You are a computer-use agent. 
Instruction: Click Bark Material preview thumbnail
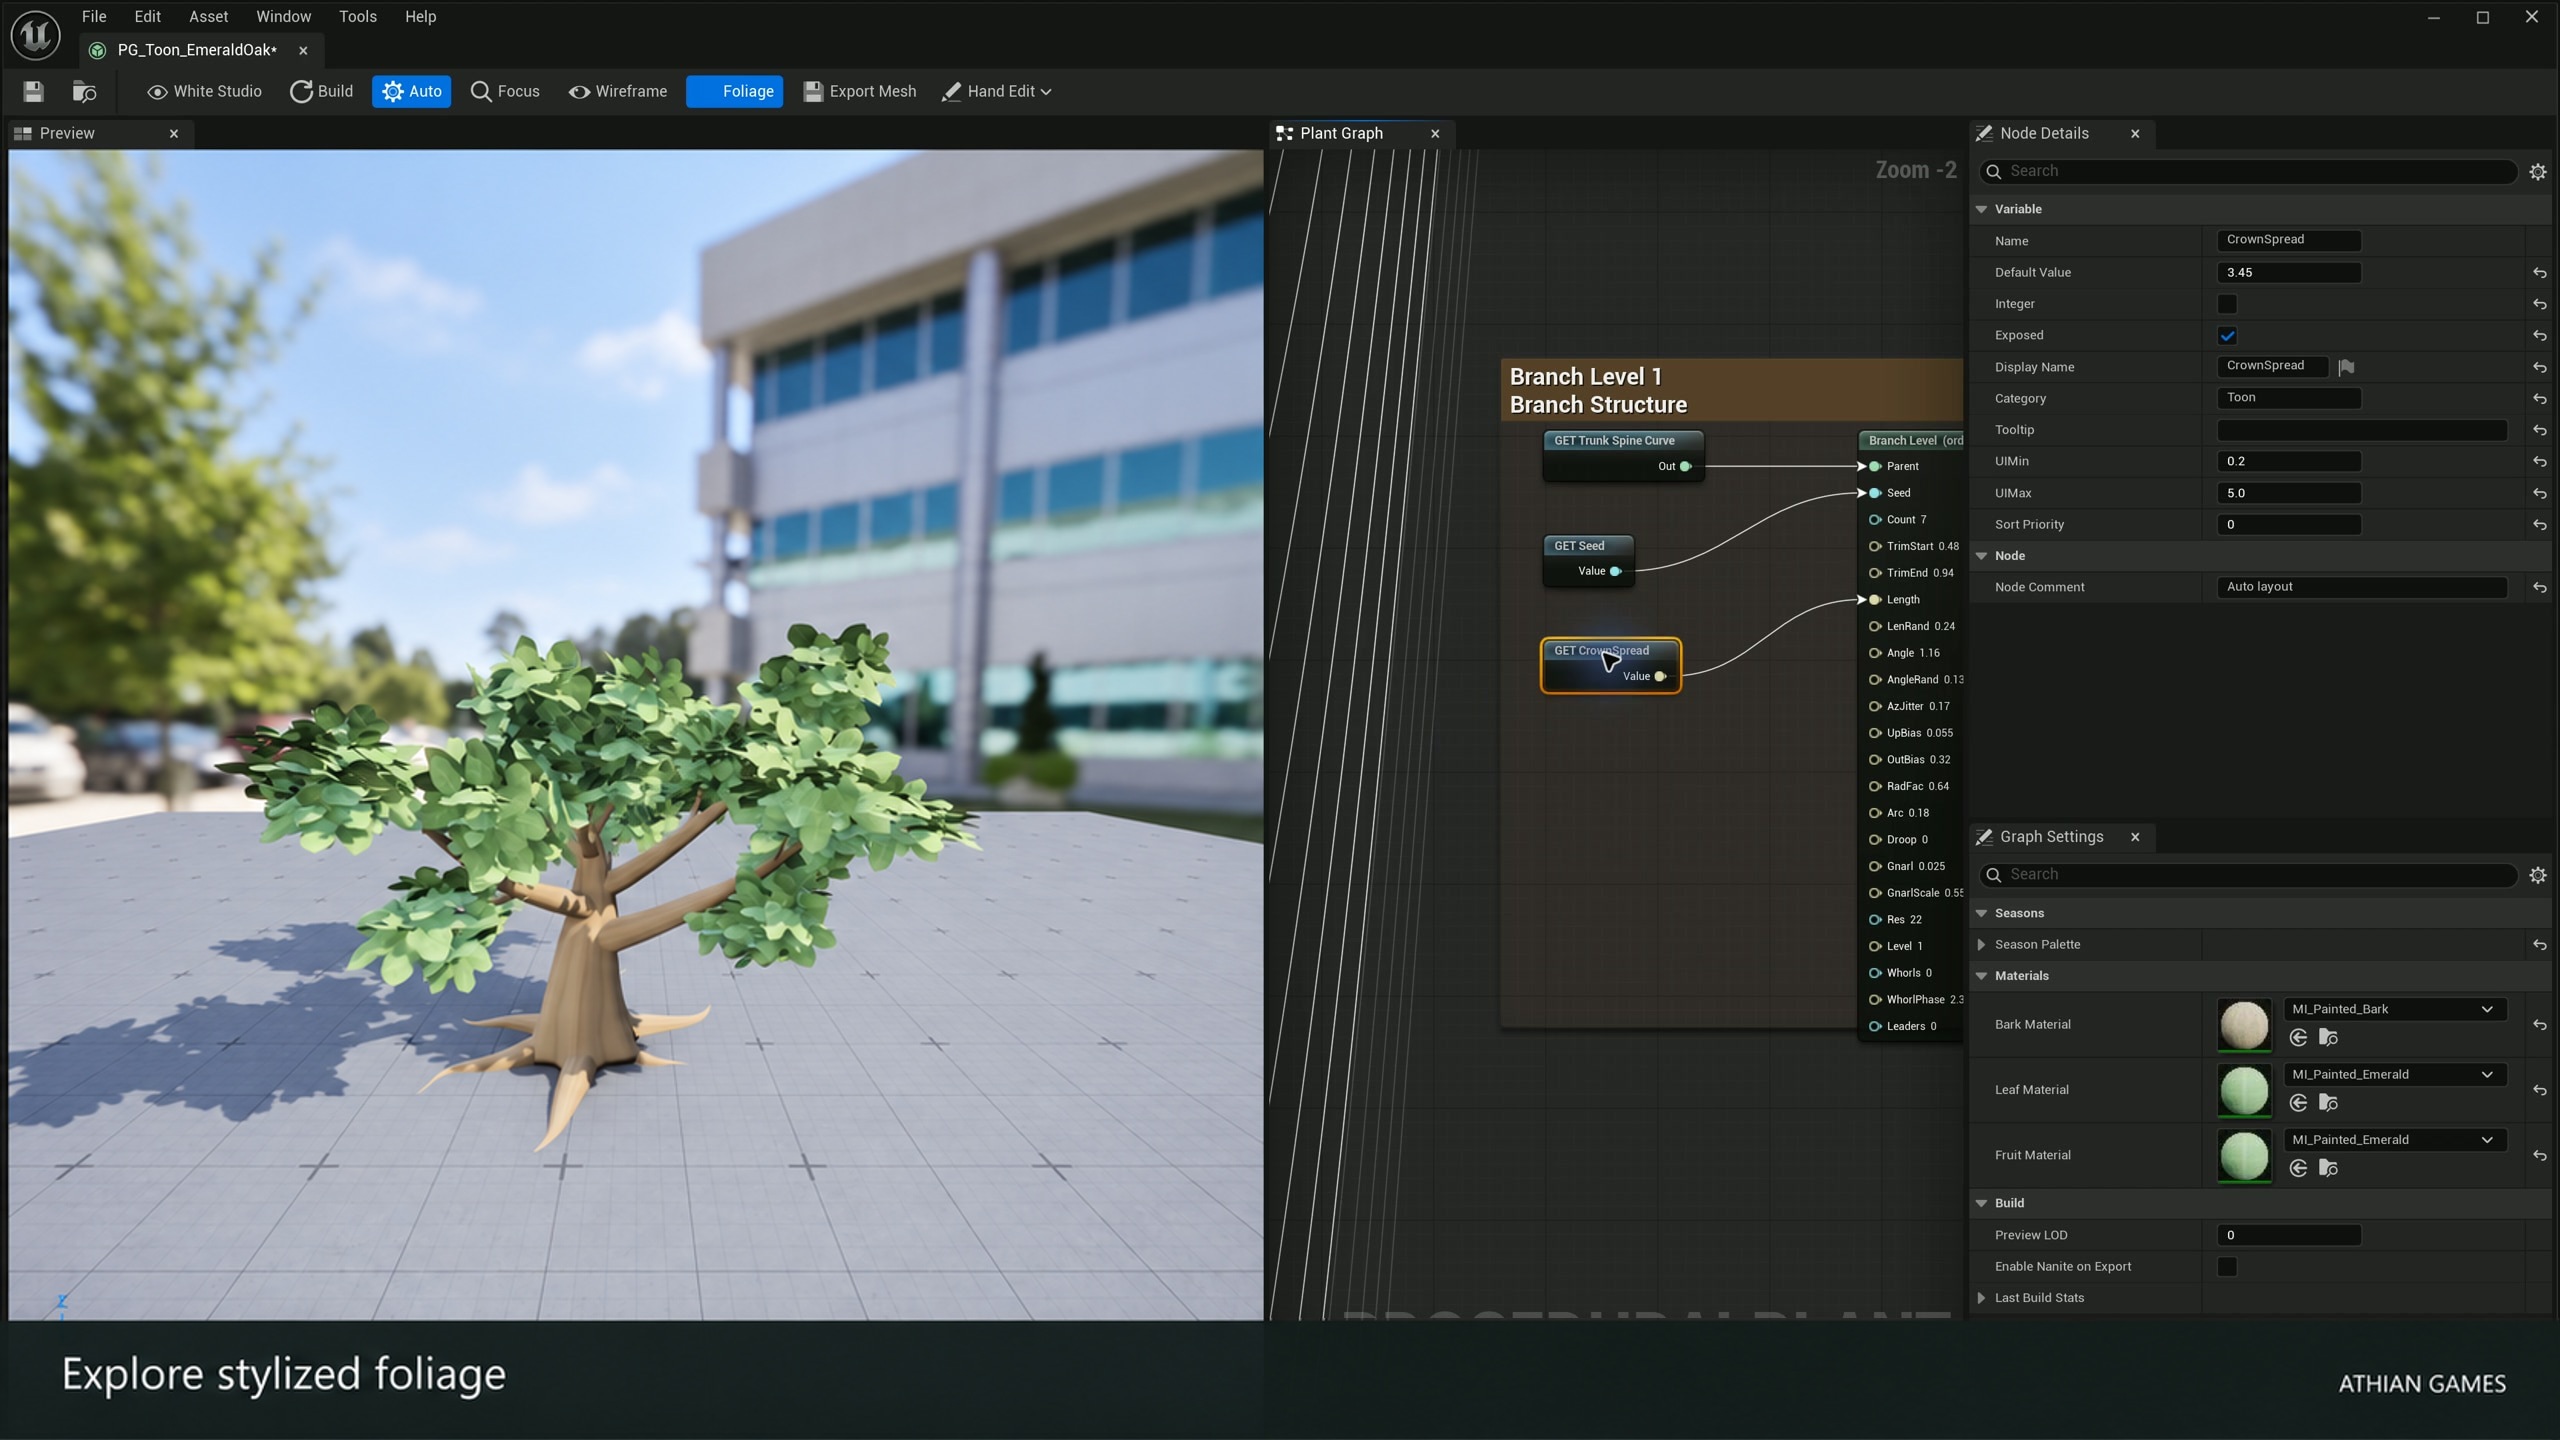(x=2244, y=1025)
